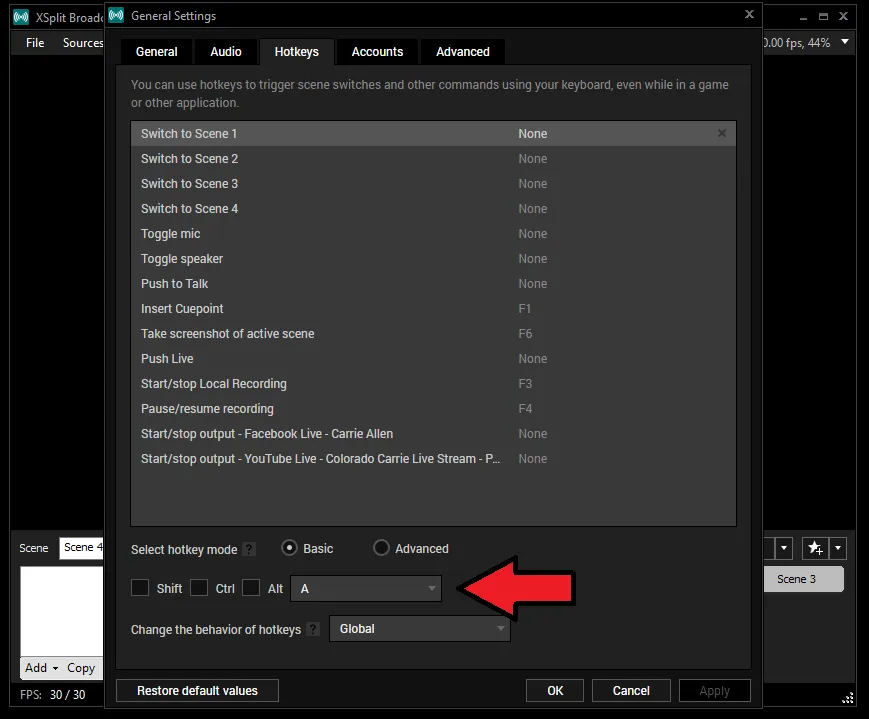Select the Switch to Scene 3 row
The image size is (869, 719).
pyautogui.click(x=433, y=183)
